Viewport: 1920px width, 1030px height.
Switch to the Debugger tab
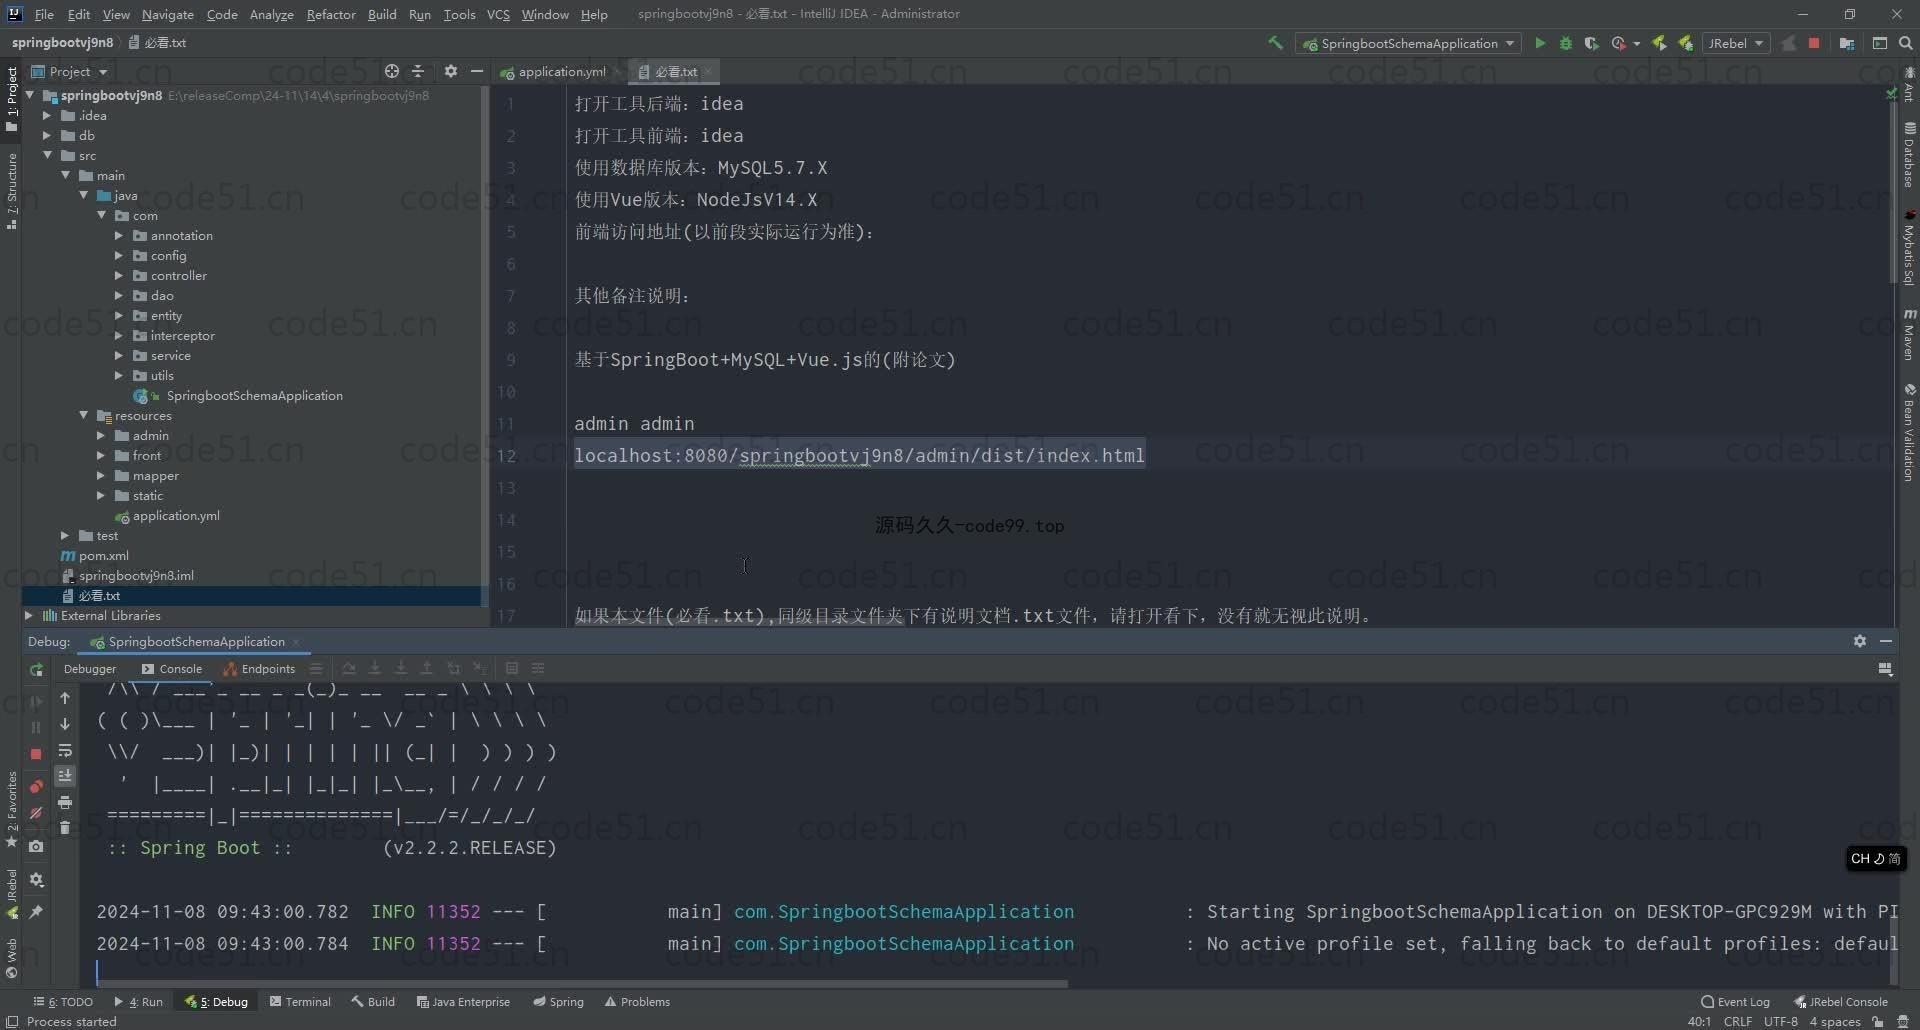(x=90, y=669)
